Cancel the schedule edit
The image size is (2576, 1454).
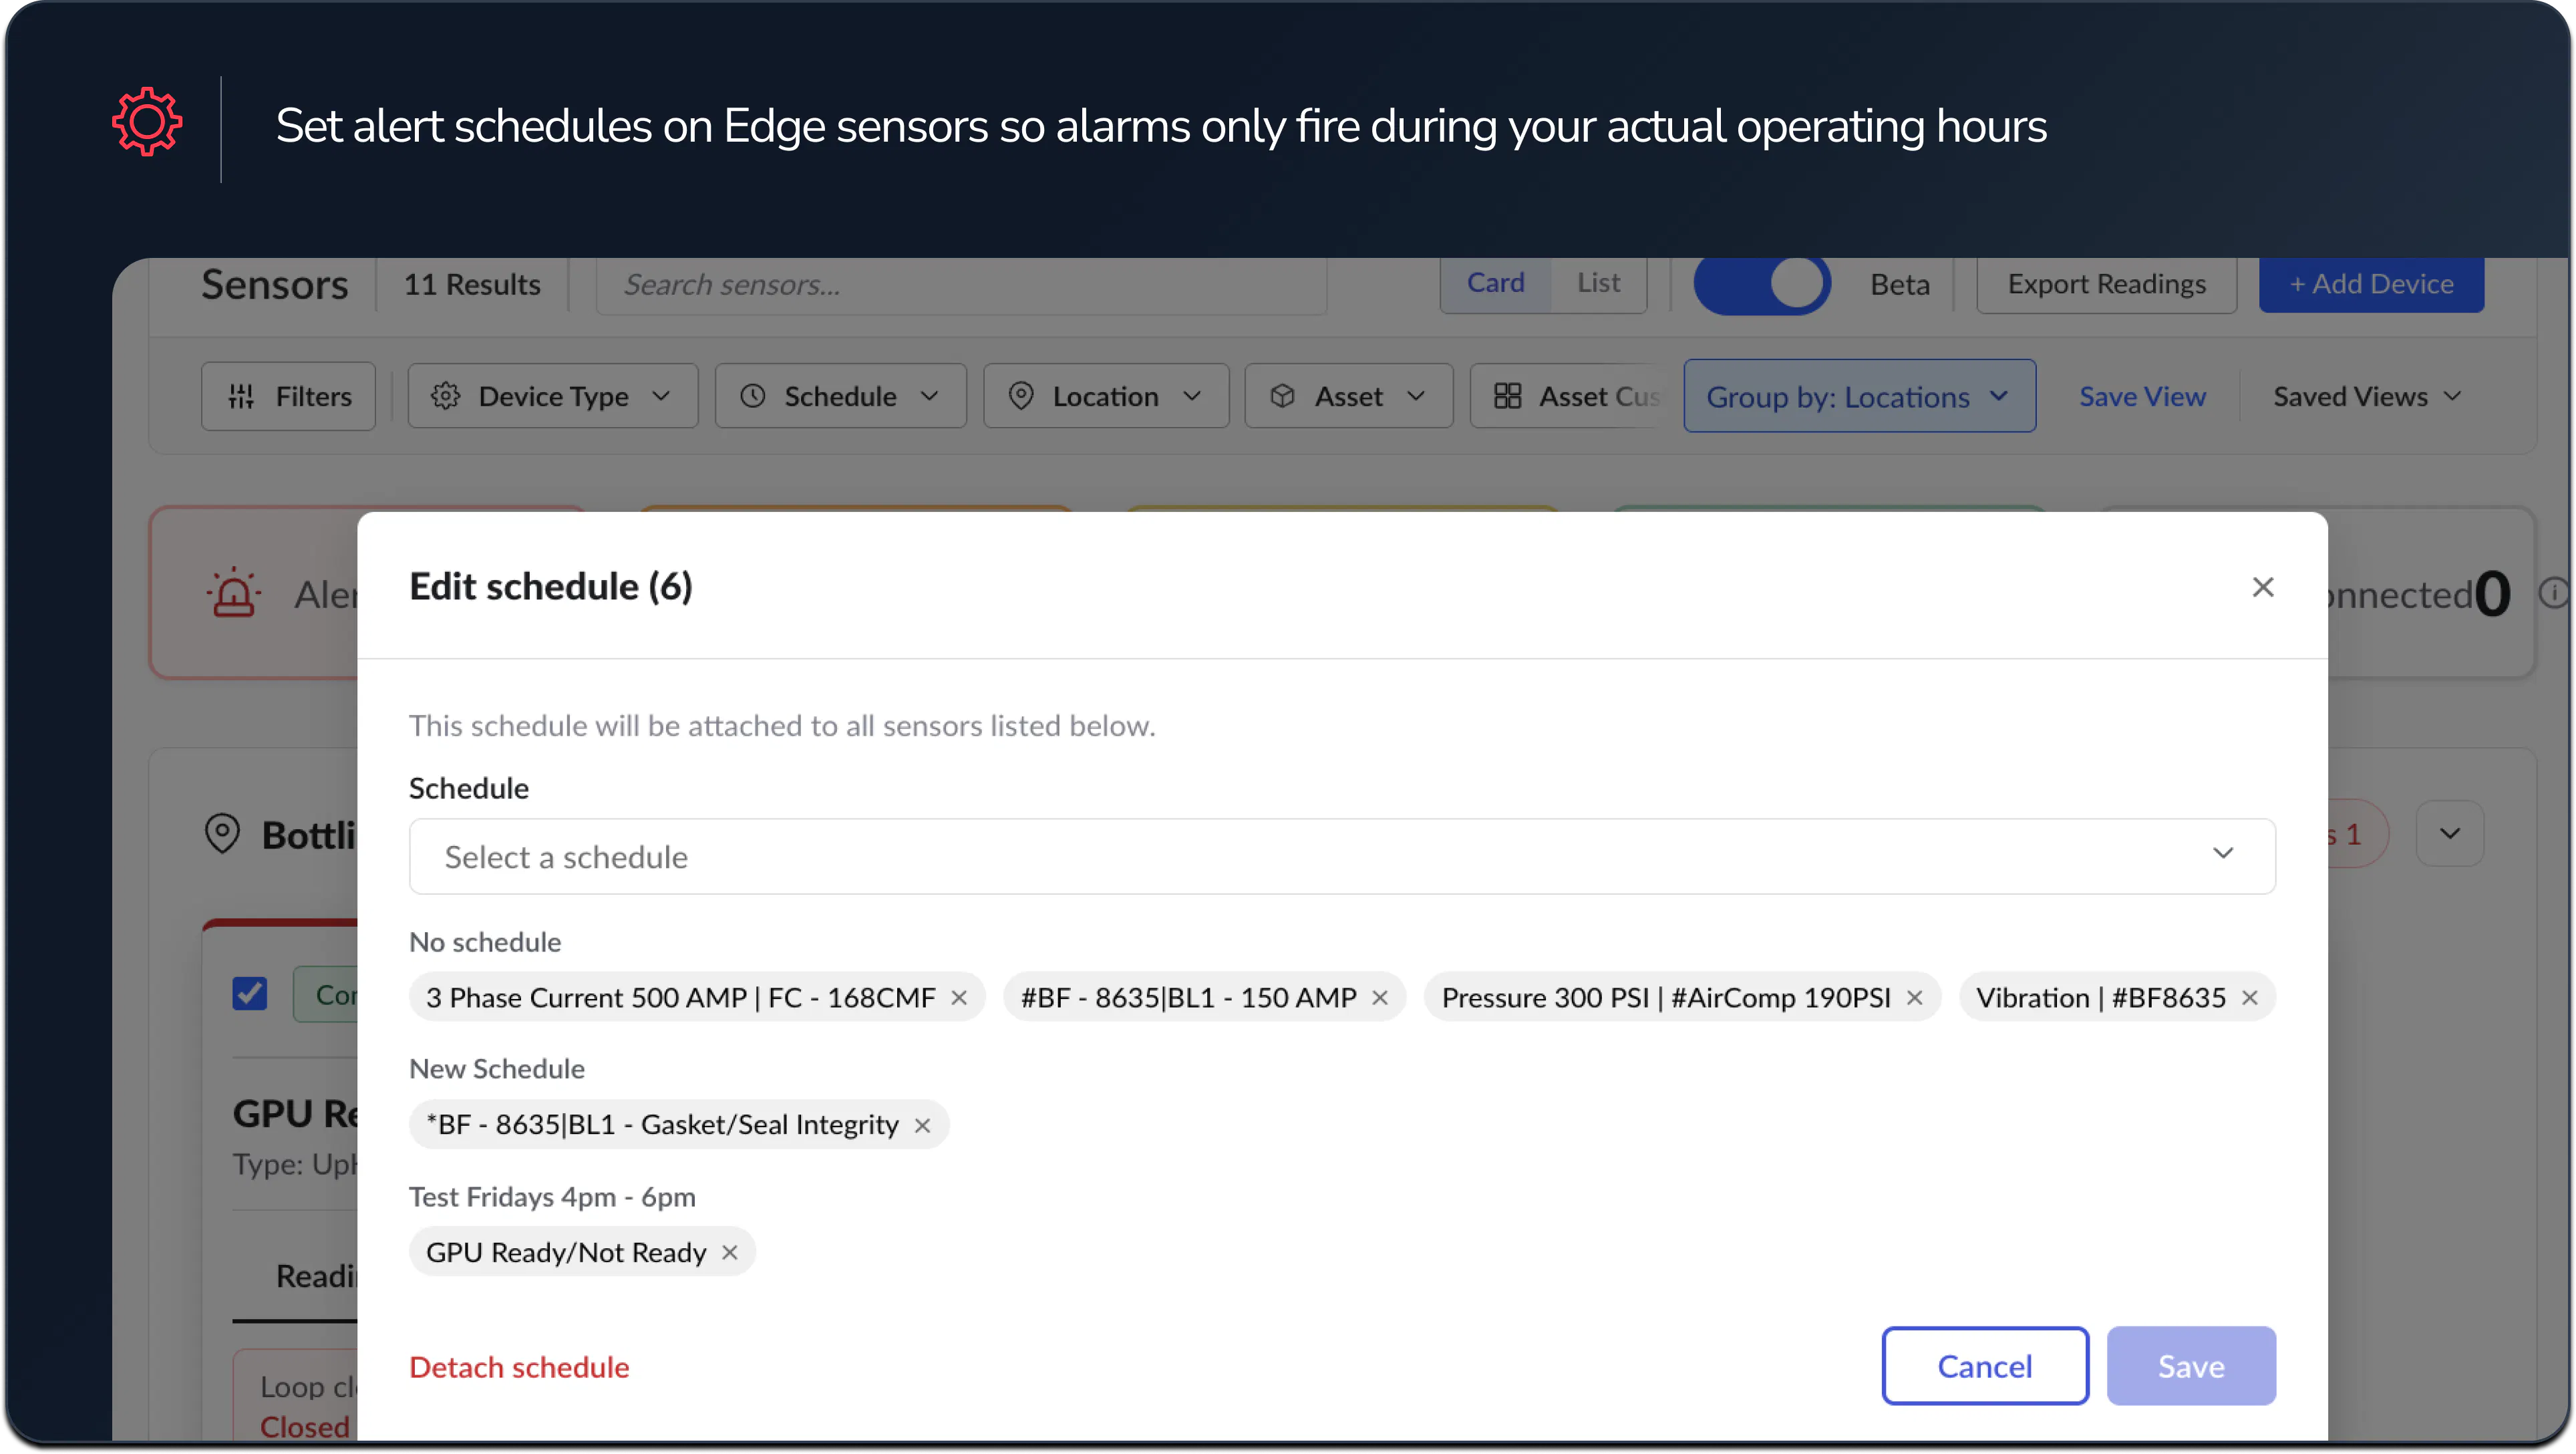click(x=1985, y=1366)
